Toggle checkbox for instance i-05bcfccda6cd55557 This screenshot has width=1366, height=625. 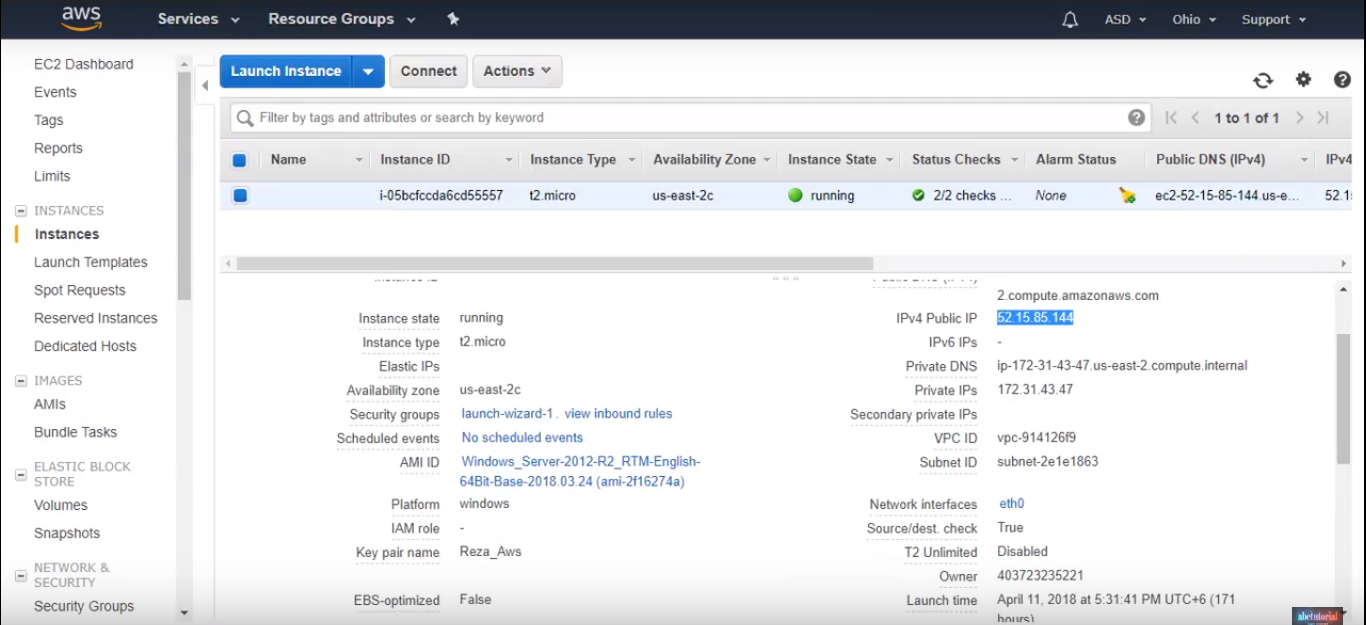click(x=239, y=196)
